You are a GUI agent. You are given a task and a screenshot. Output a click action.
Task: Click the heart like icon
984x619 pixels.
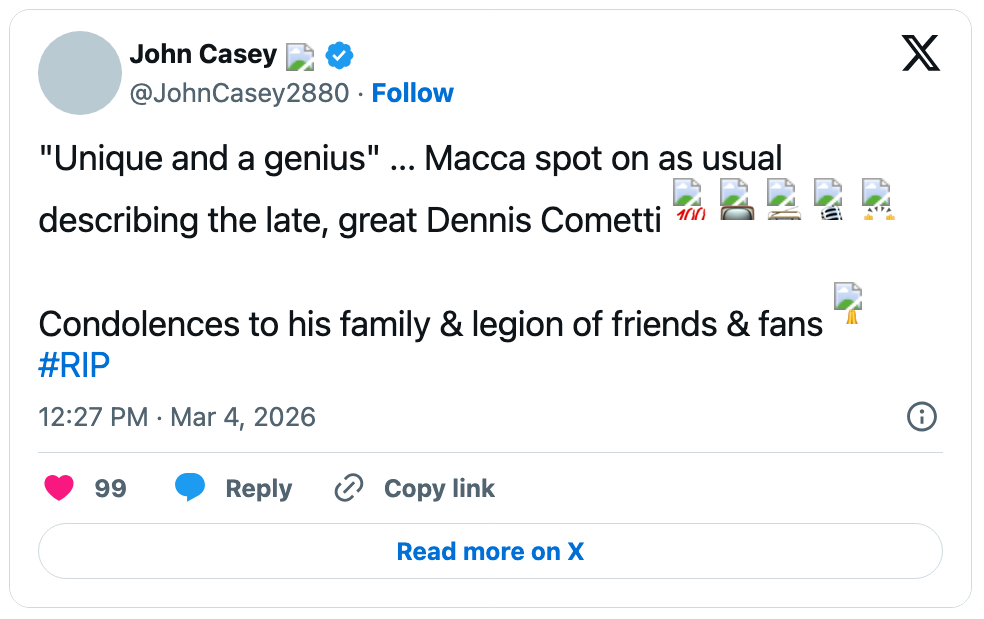pos(60,488)
